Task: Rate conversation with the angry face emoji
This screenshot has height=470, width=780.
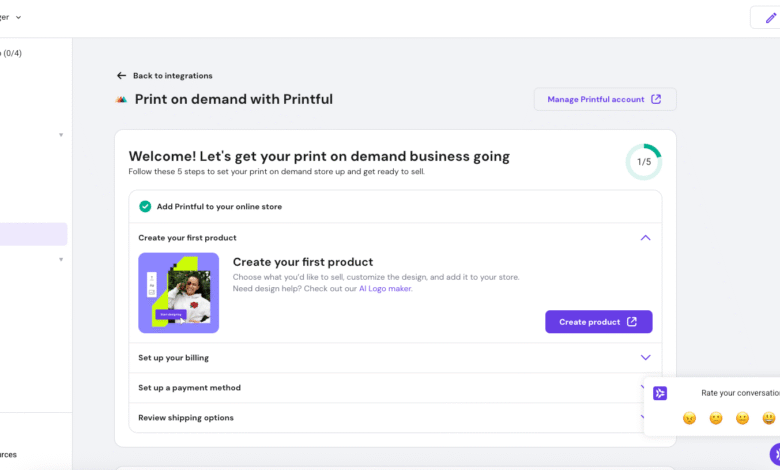Action: (x=689, y=418)
